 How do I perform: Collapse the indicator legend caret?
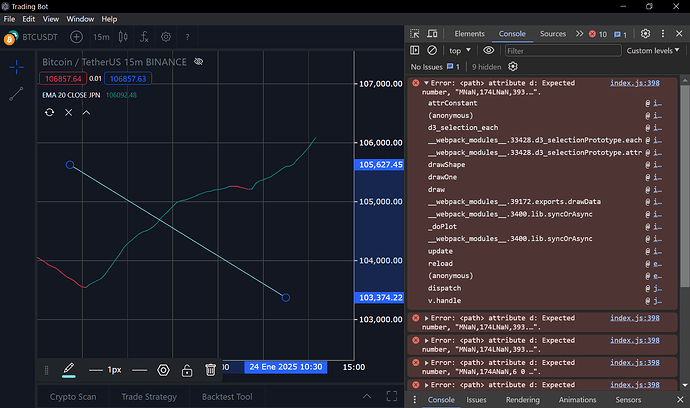pos(86,113)
